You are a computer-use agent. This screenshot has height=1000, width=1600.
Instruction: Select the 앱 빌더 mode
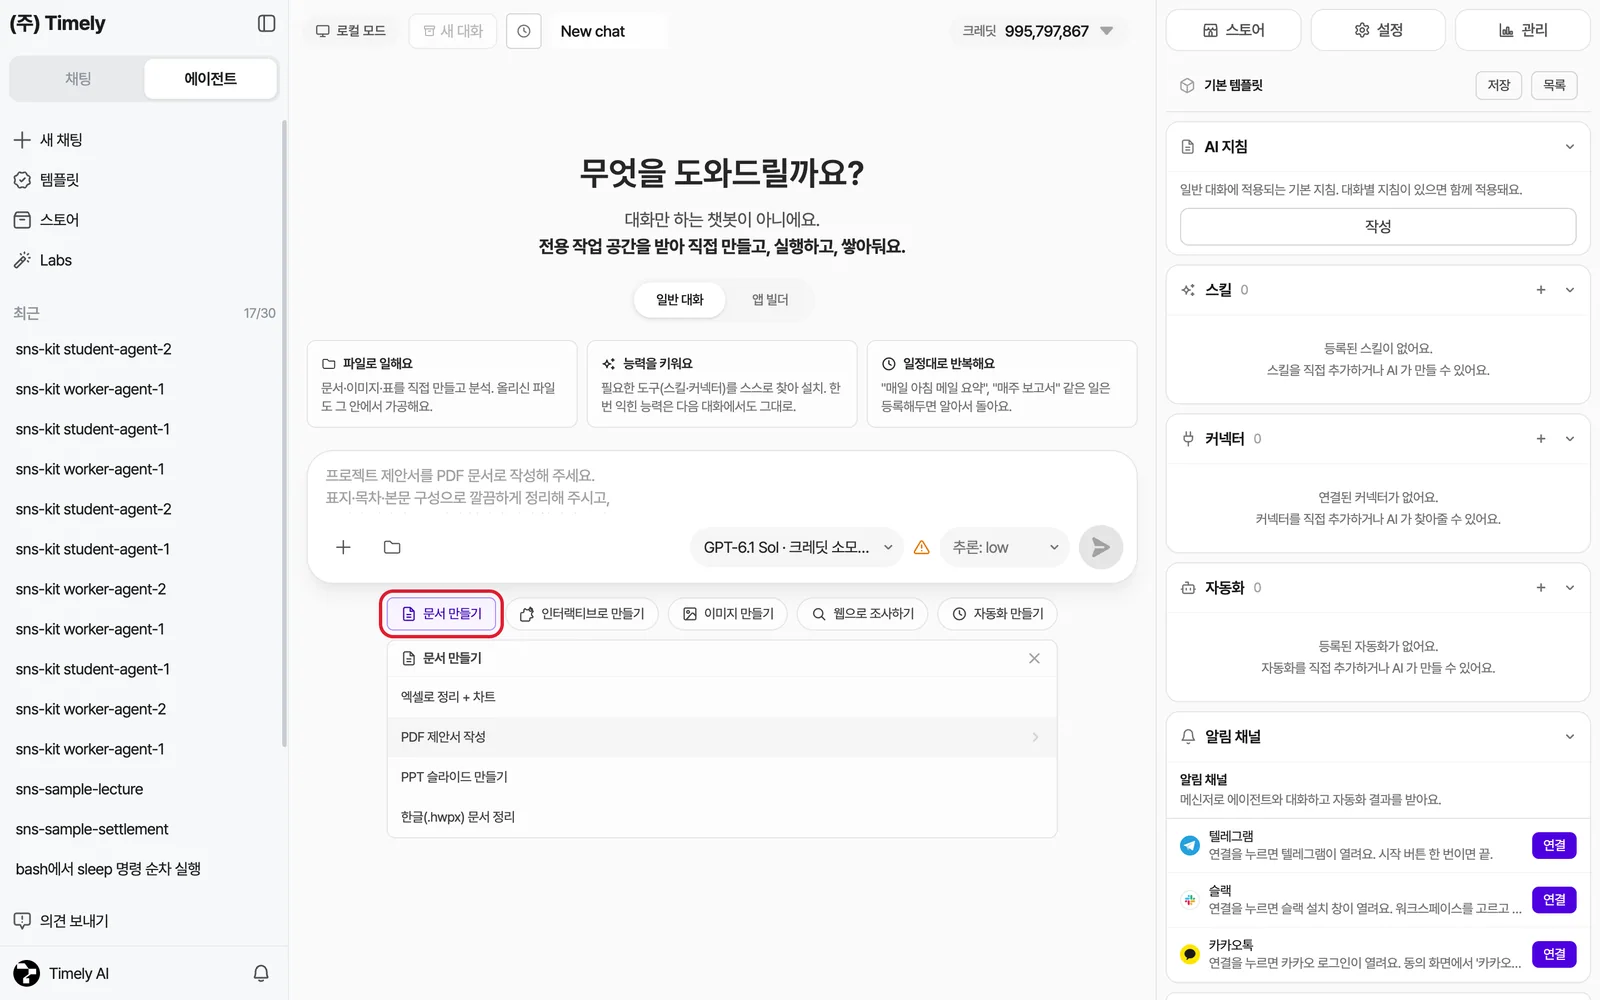click(x=770, y=300)
